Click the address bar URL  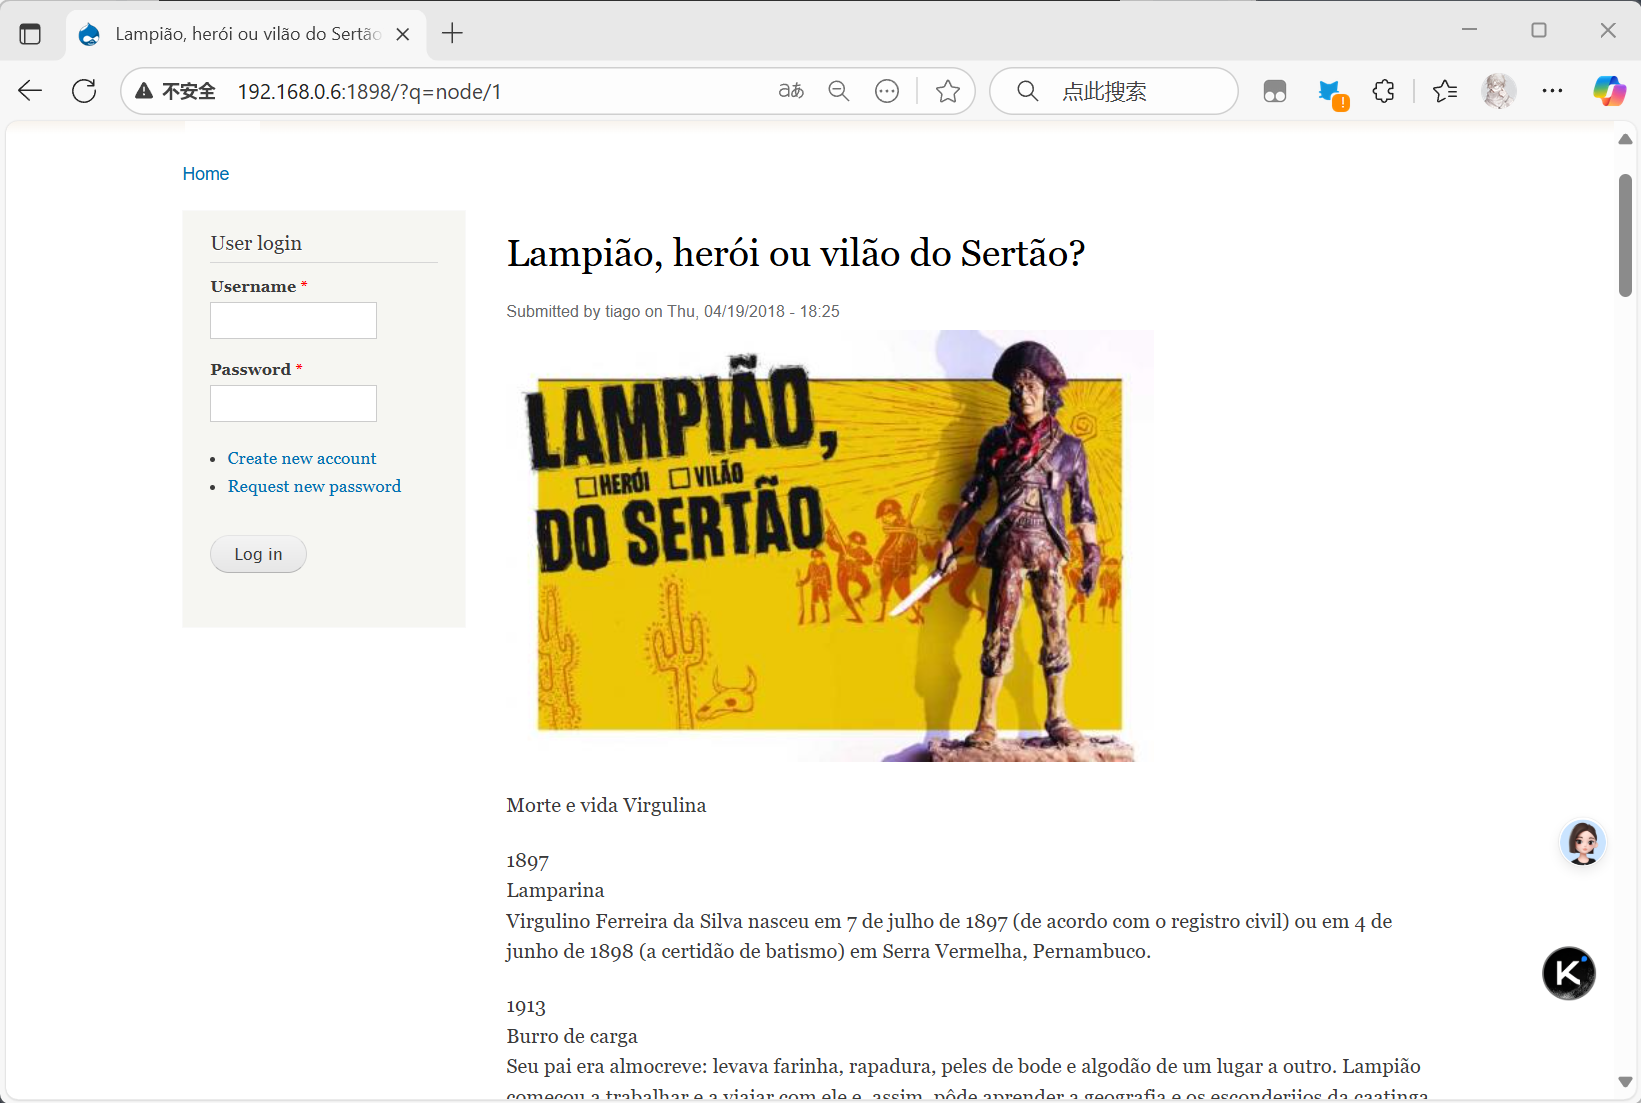pyautogui.click(x=369, y=91)
